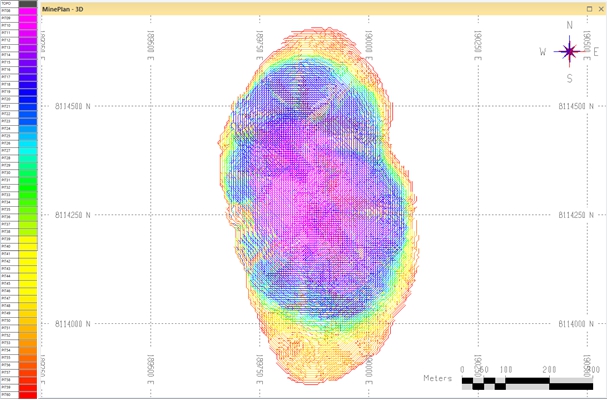Screen dimensions: 608x400
Task: Select the PIT40 legend label
Action: (x=8, y=246)
